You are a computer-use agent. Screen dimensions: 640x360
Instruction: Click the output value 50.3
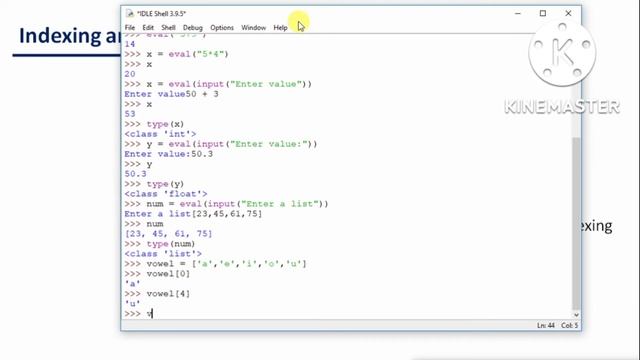(135, 174)
